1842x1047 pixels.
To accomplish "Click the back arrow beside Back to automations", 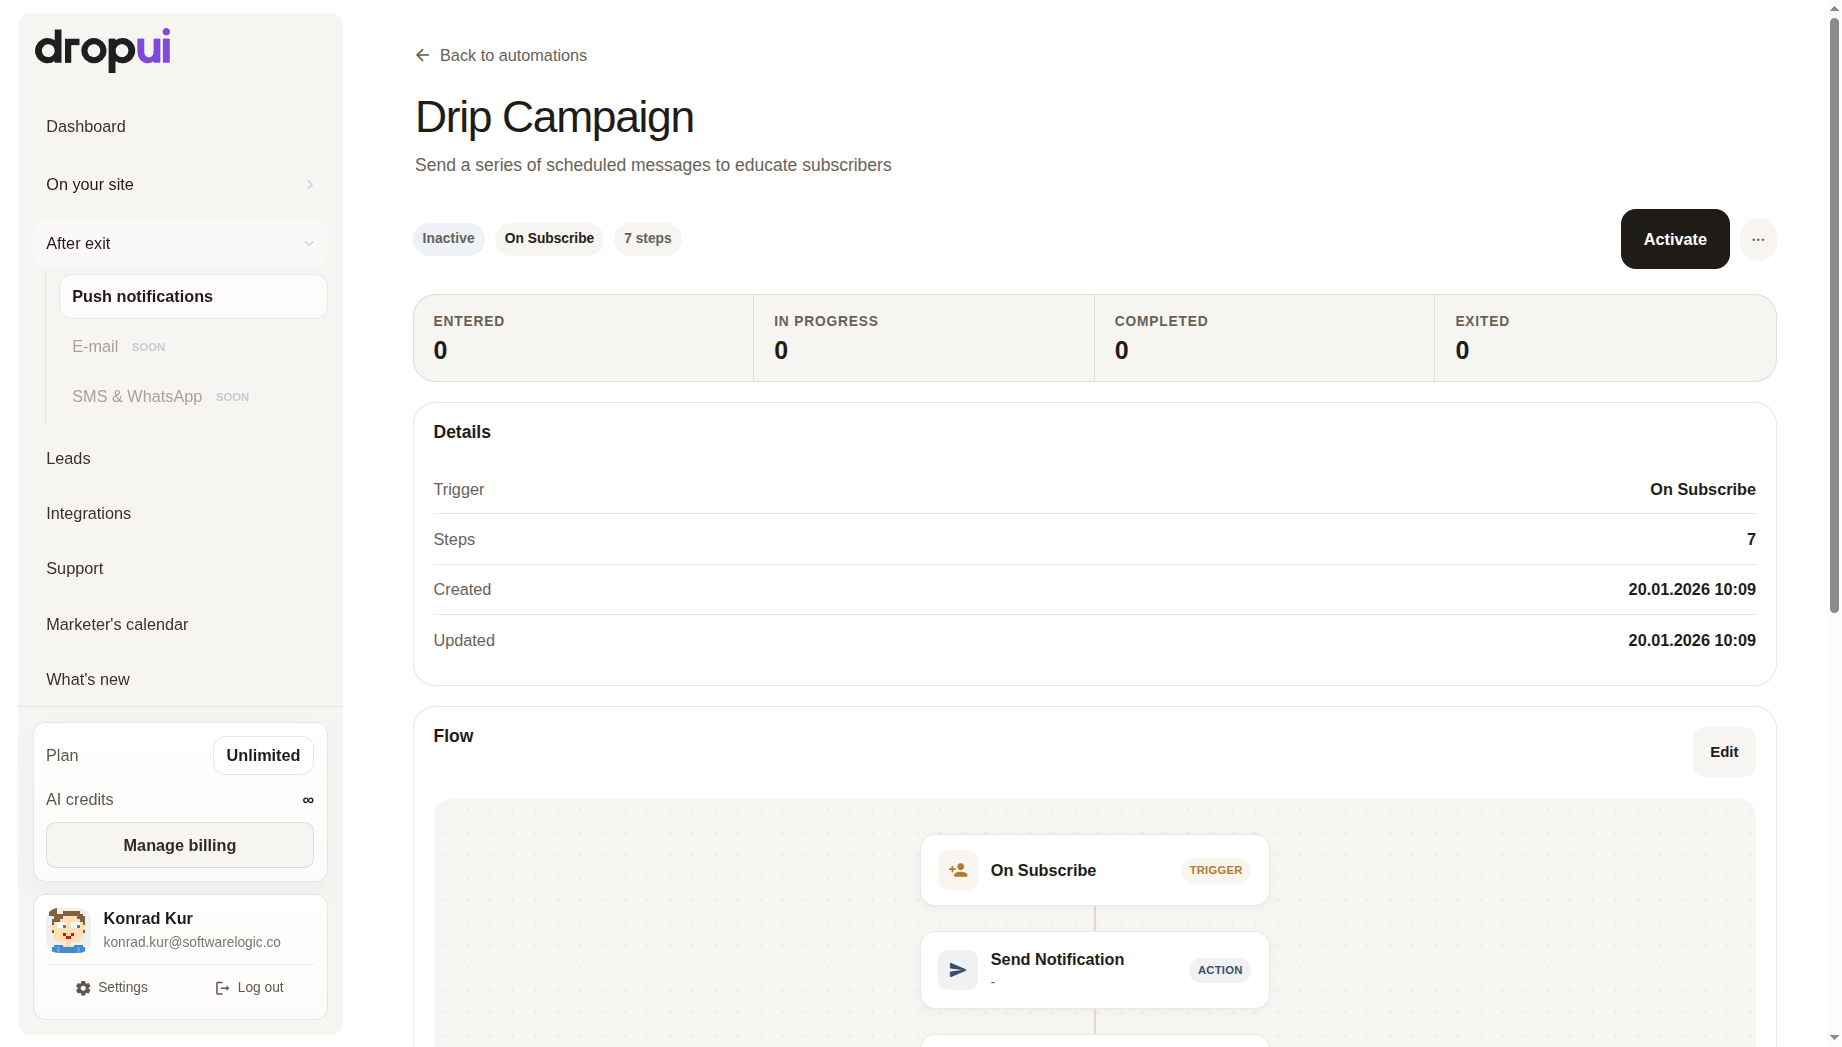I will click(x=421, y=55).
